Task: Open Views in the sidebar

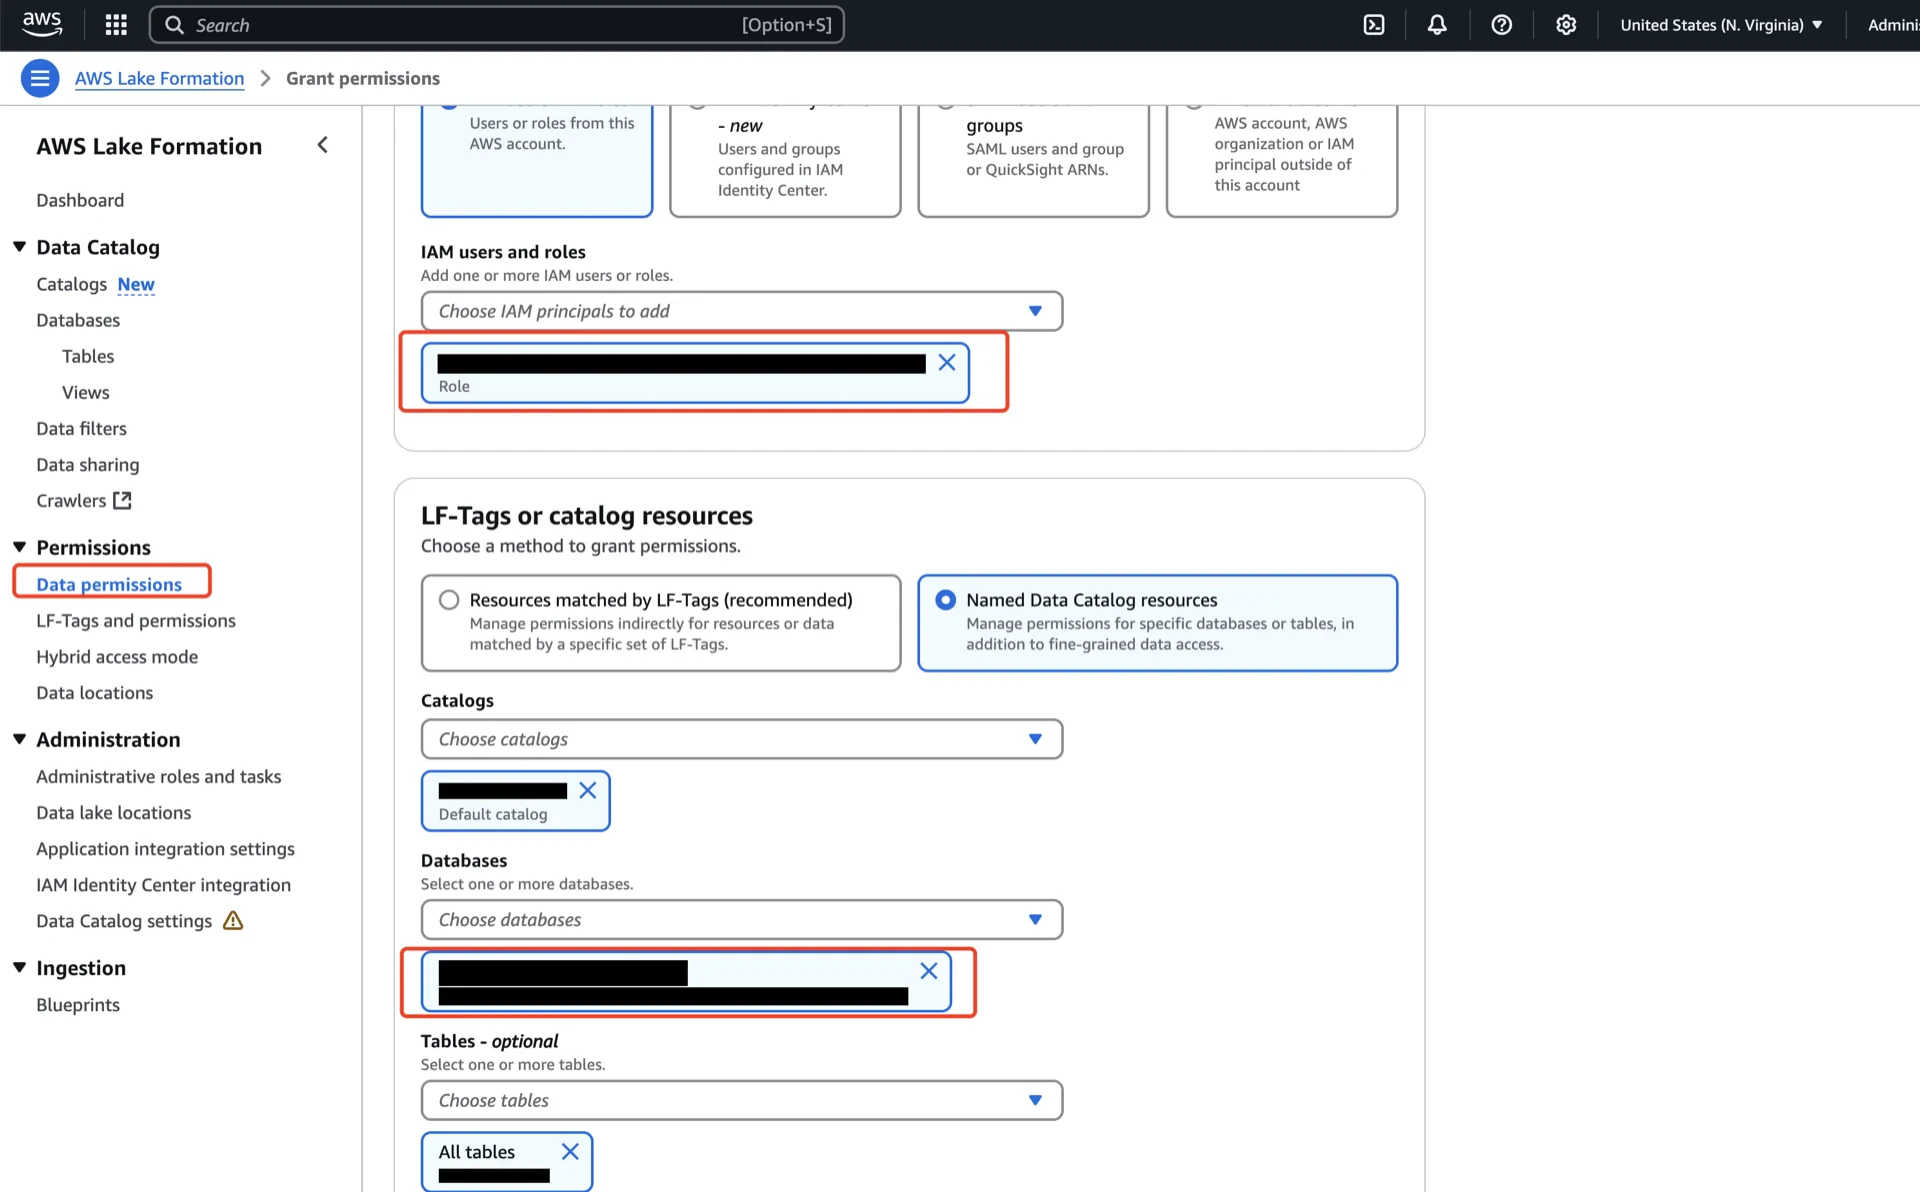Action: coord(86,392)
